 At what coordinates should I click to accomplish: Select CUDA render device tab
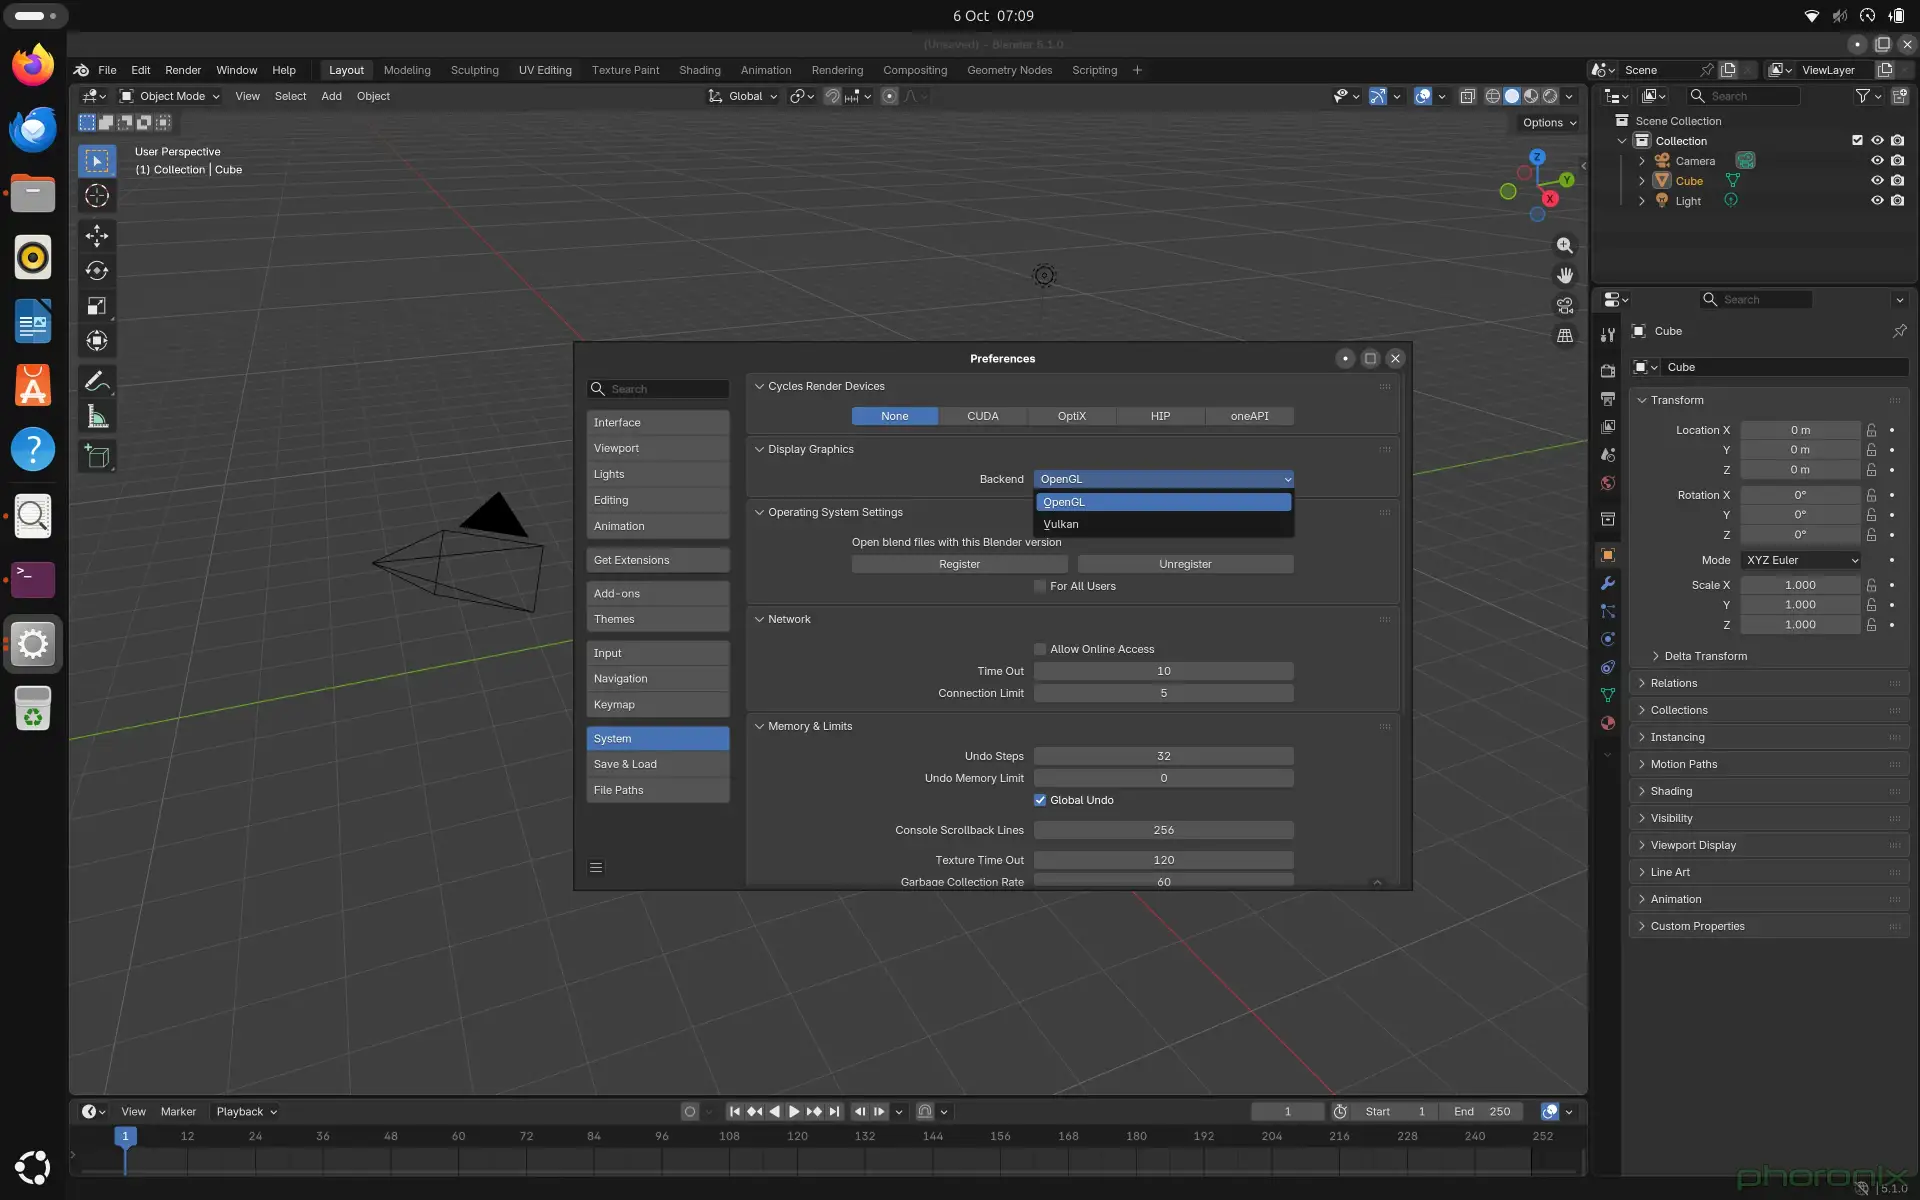[x=983, y=416]
